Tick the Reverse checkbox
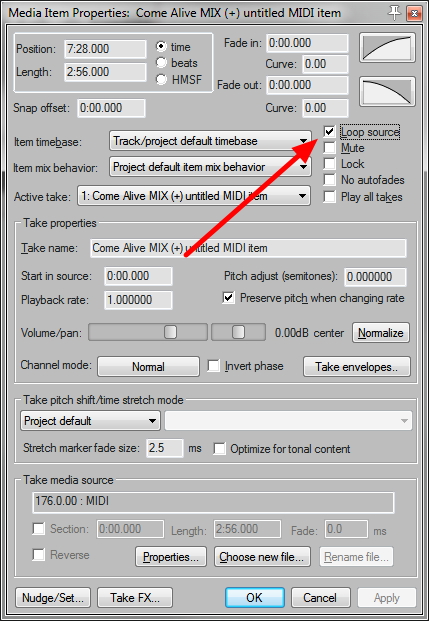 click(38, 554)
